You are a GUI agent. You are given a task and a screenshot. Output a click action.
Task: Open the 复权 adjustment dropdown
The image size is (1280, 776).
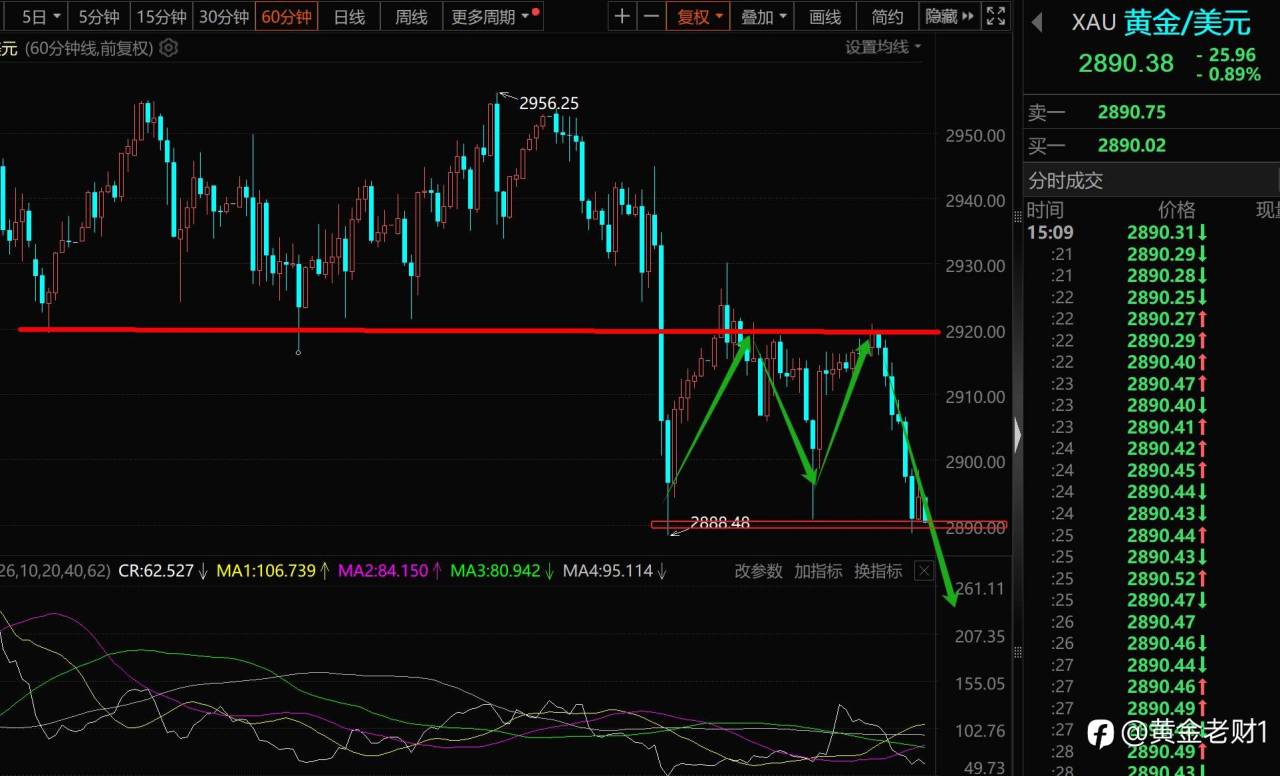pyautogui.click(x=700, y=16)
